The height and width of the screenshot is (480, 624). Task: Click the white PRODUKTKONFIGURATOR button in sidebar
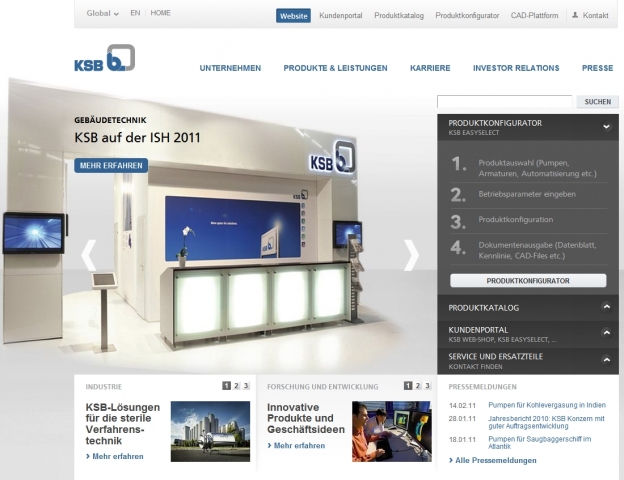(528, 281)
